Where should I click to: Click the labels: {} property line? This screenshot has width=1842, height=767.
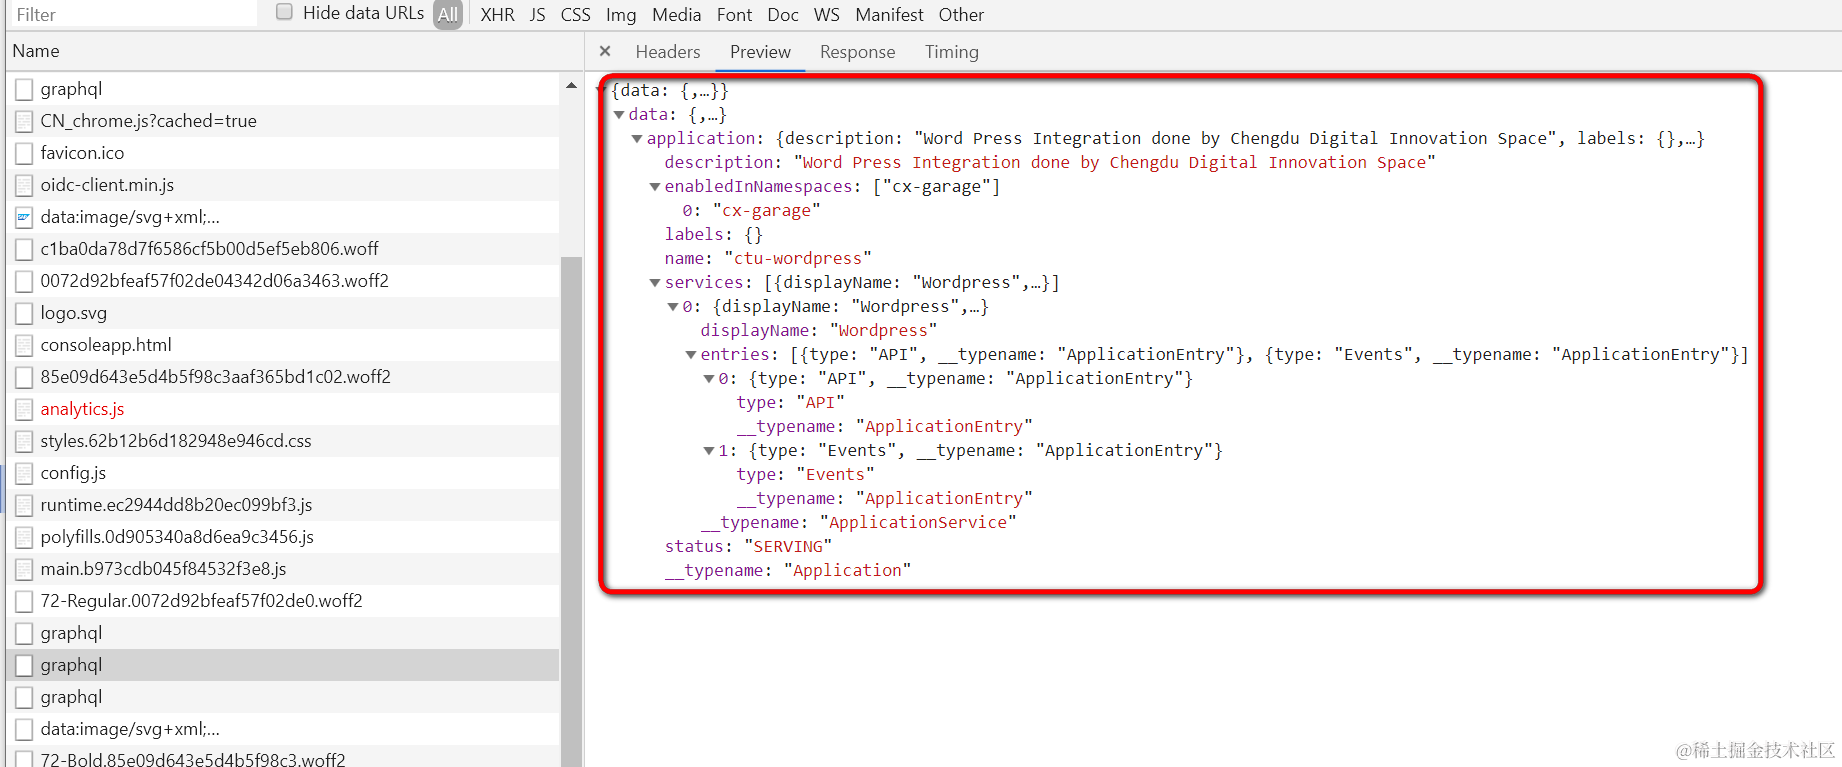coord(714,235)
